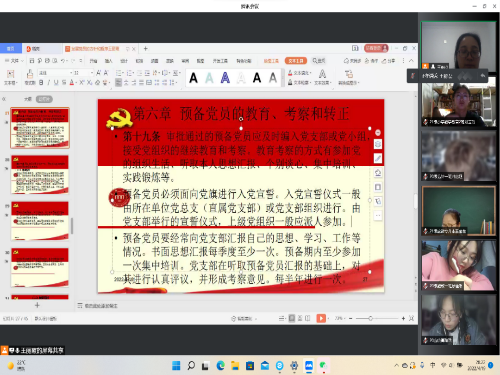Open the 文本工具 ribbon tab
The width and height of the screenshot is (500, 375).
296,61
